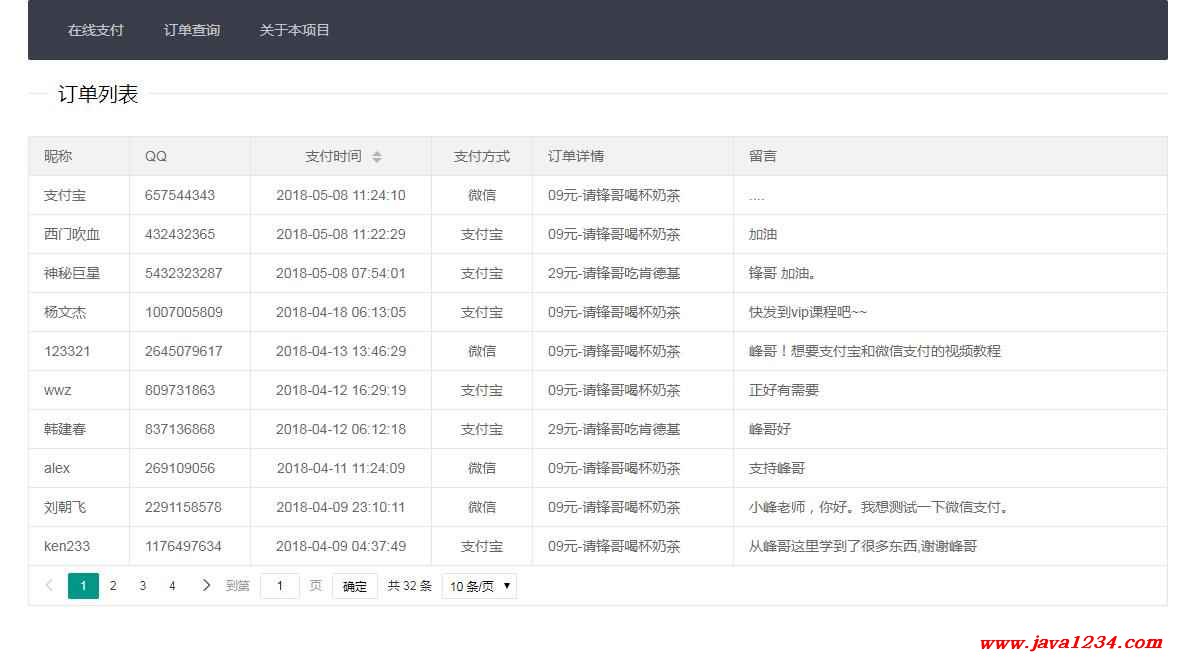Image resolution: width=1177 pixels, height=666 pixels.
Task: Click timestamp 2018-04-12 06:12:18
Action: tap(341, 429)
